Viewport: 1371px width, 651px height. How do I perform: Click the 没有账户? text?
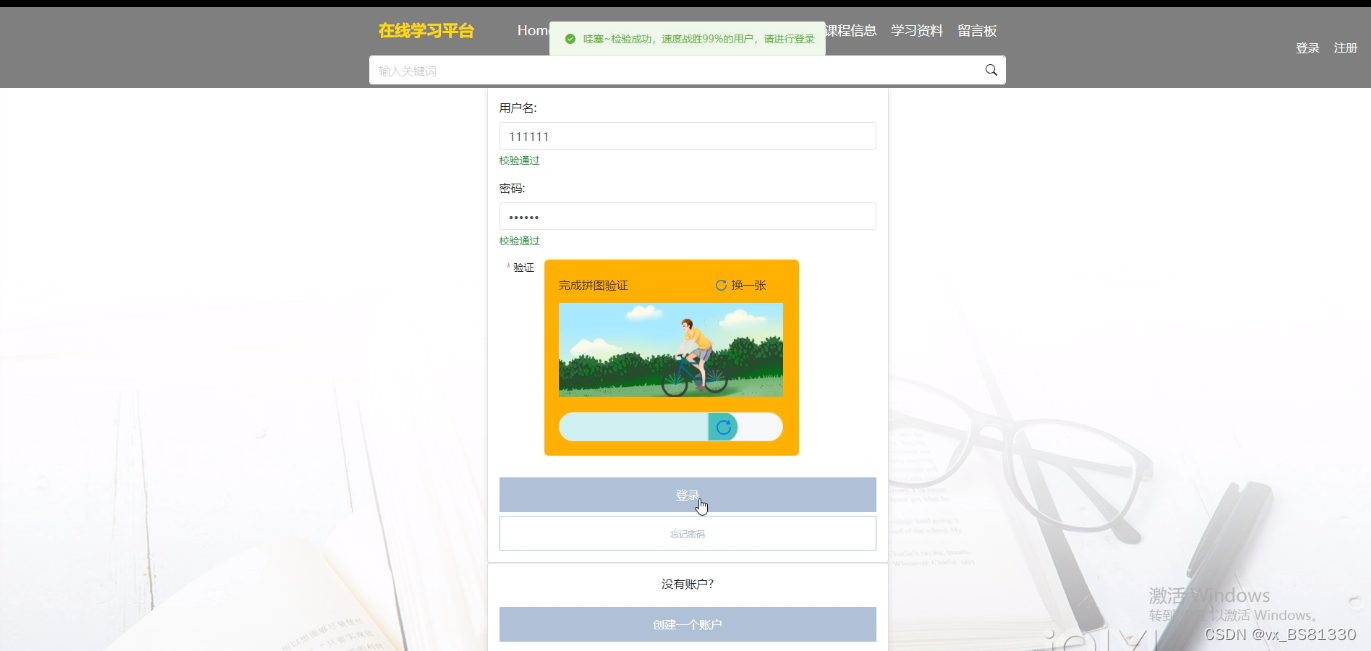[688, 584]
